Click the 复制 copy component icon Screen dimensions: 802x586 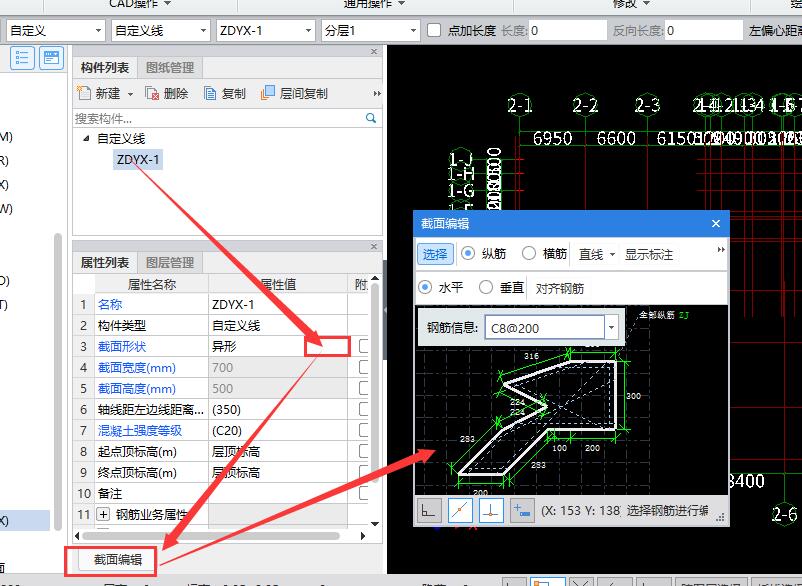[x=210, y=93]
